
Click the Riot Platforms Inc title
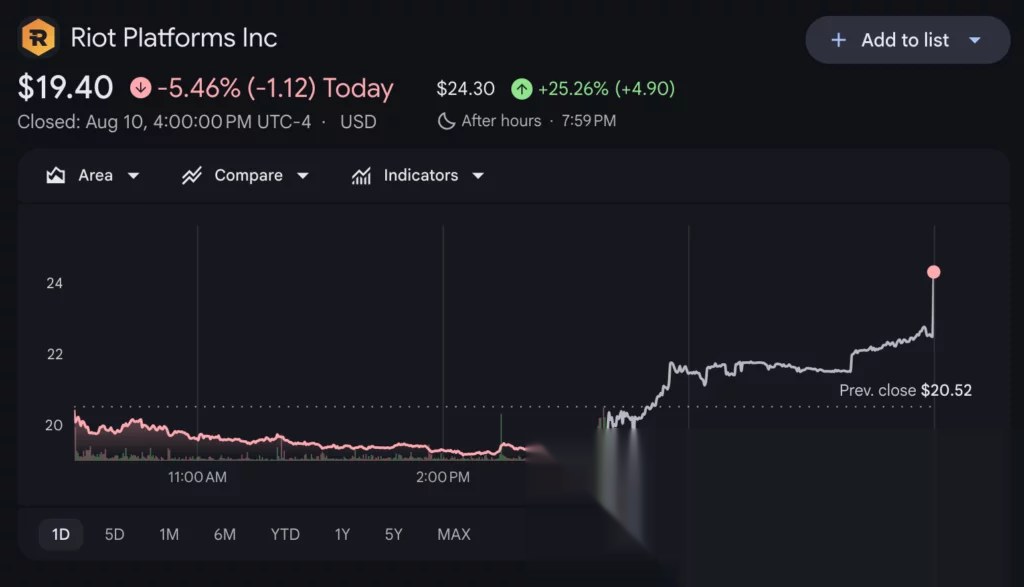174,37
